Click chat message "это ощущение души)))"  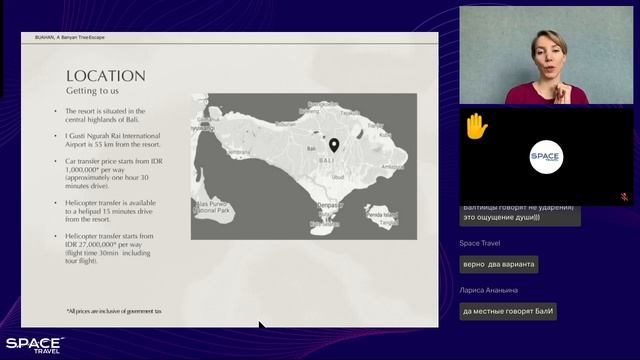502,218
